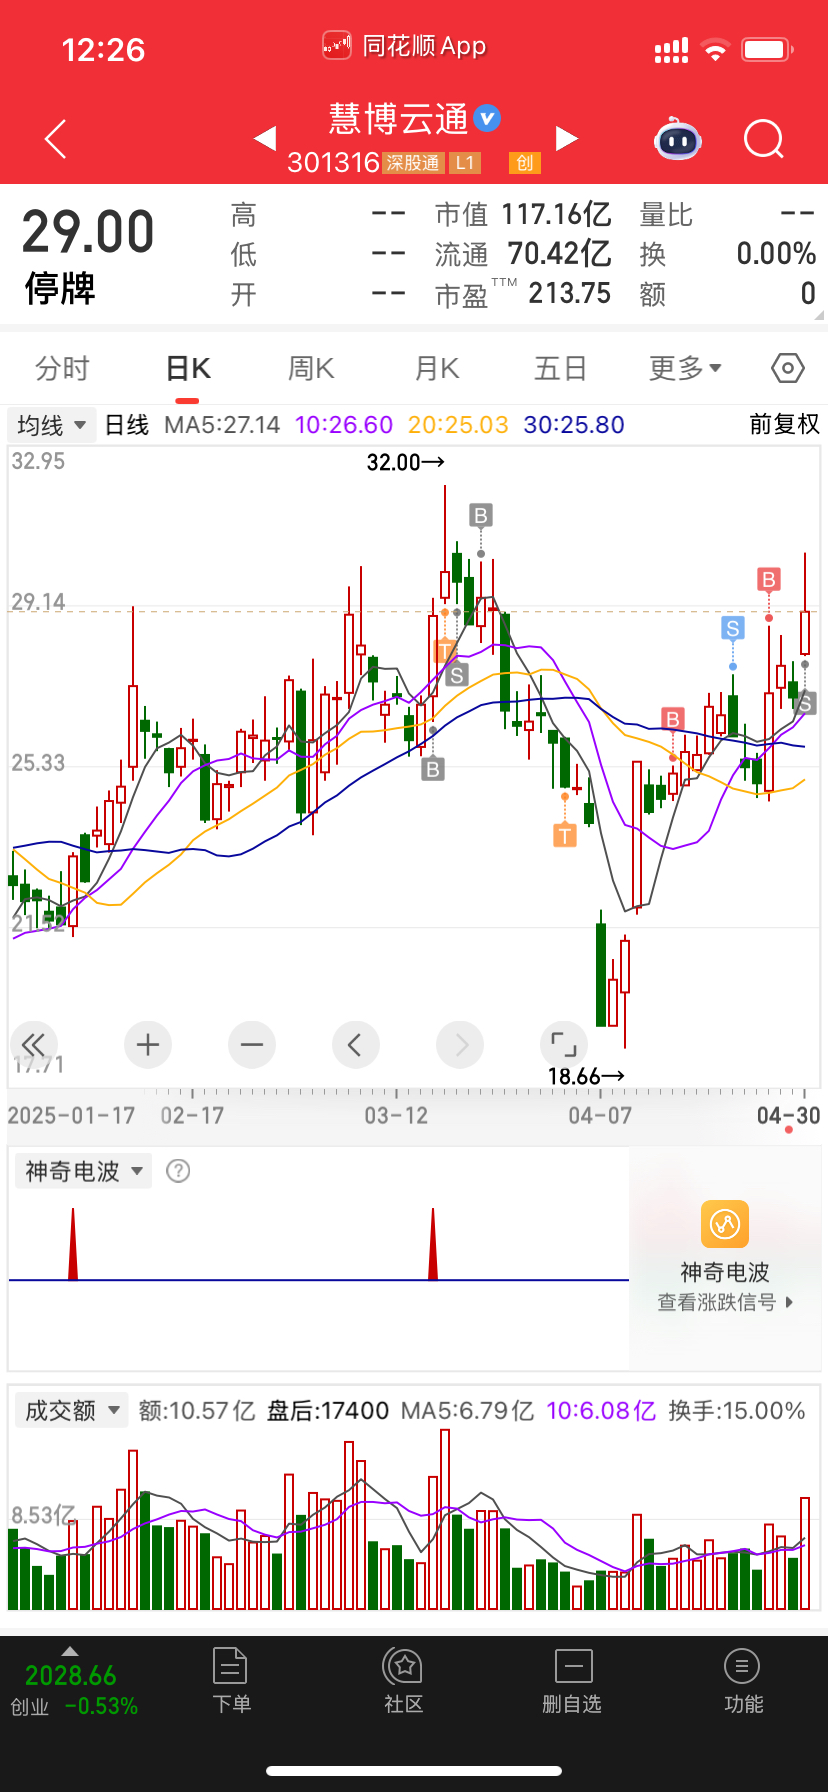The width and height of the screenshot is (828, 1792).
Task: Move chart left with chevron button
Action: pos(355,1045)
